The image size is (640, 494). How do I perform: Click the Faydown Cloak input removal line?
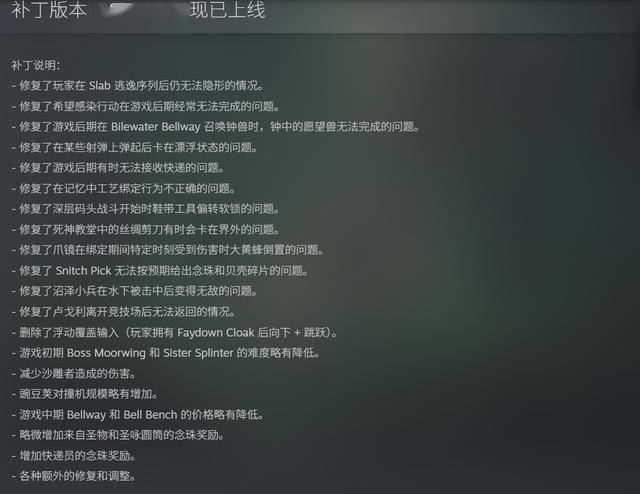click(x=175, y=332)
